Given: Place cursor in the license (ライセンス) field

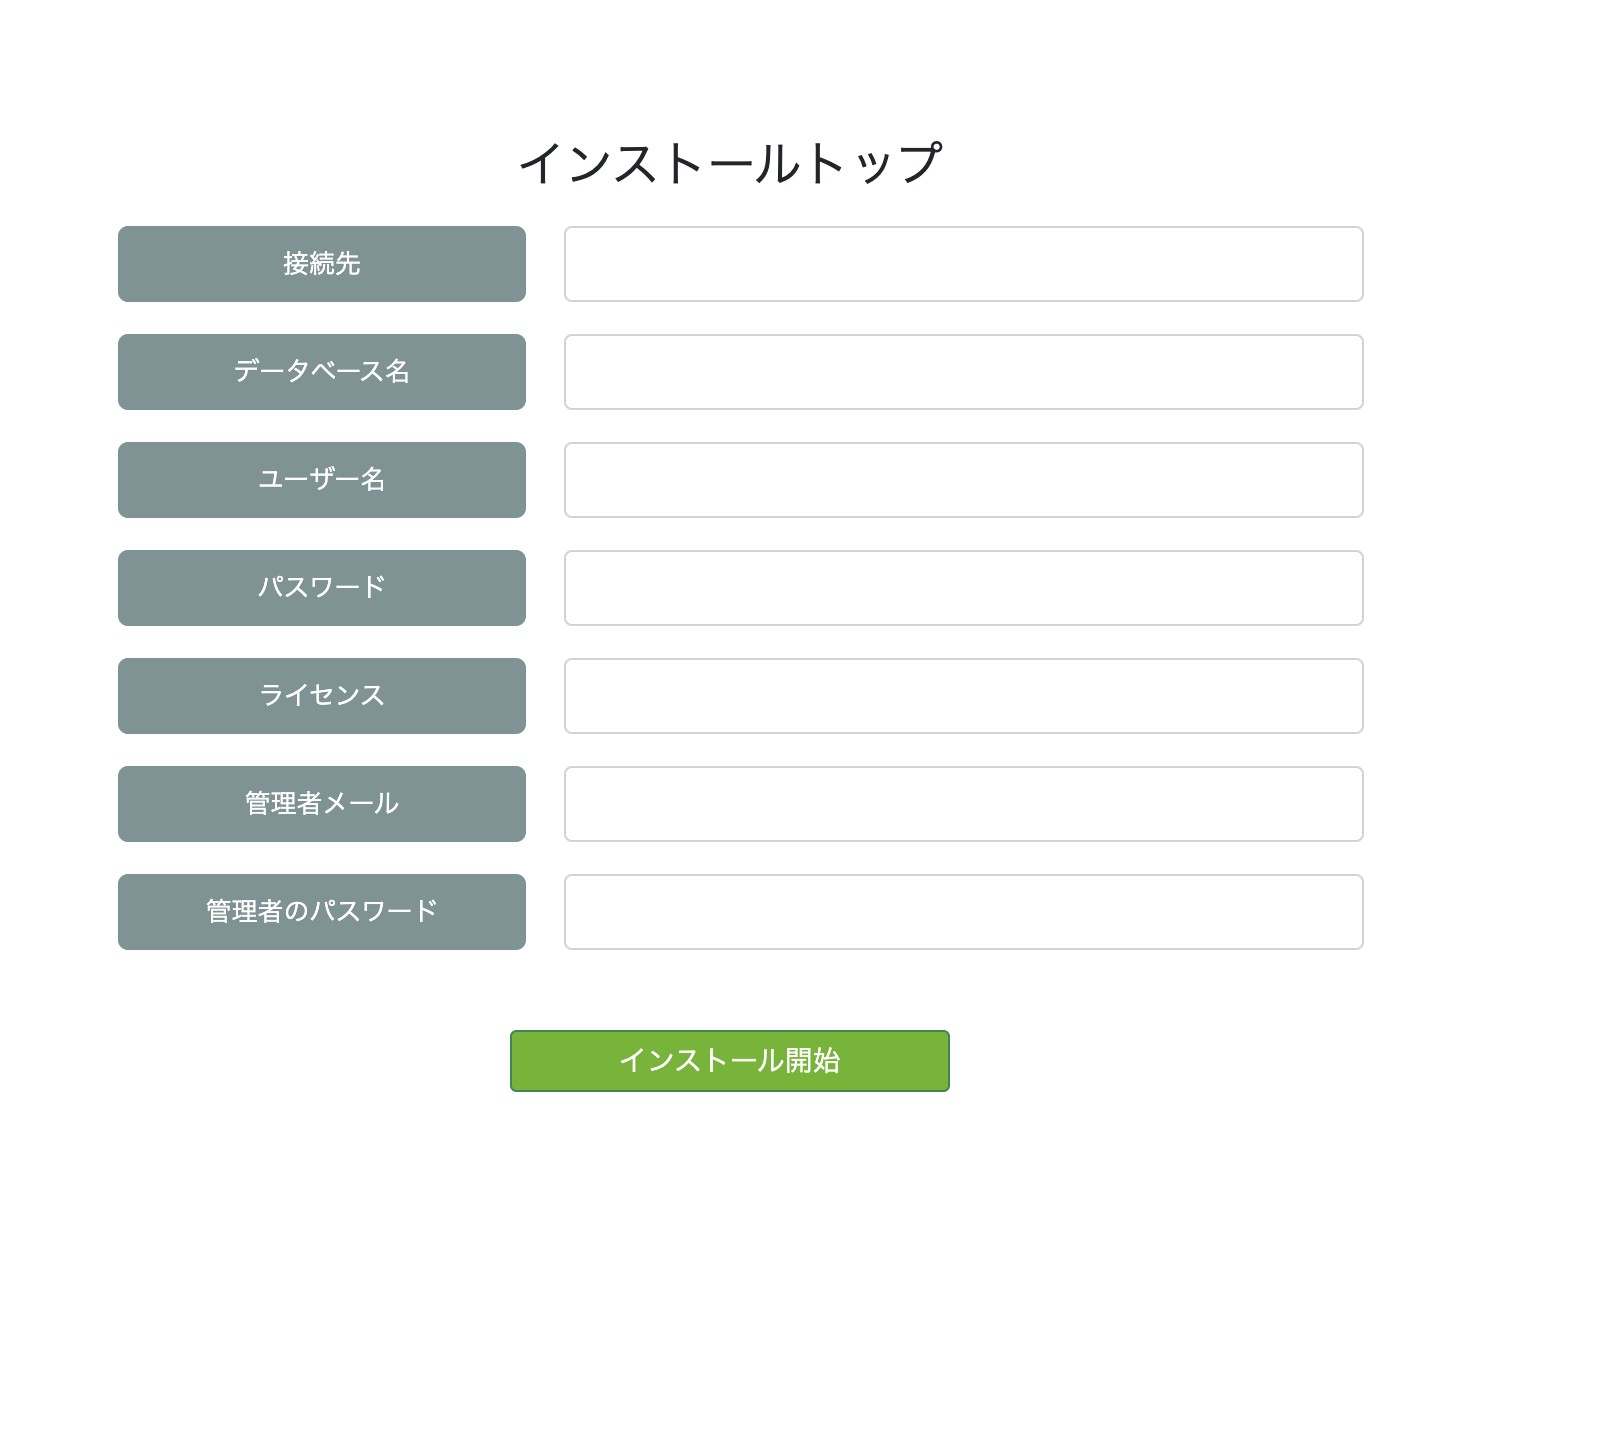Looking at the screenshot, I should [x=963, y=696].
